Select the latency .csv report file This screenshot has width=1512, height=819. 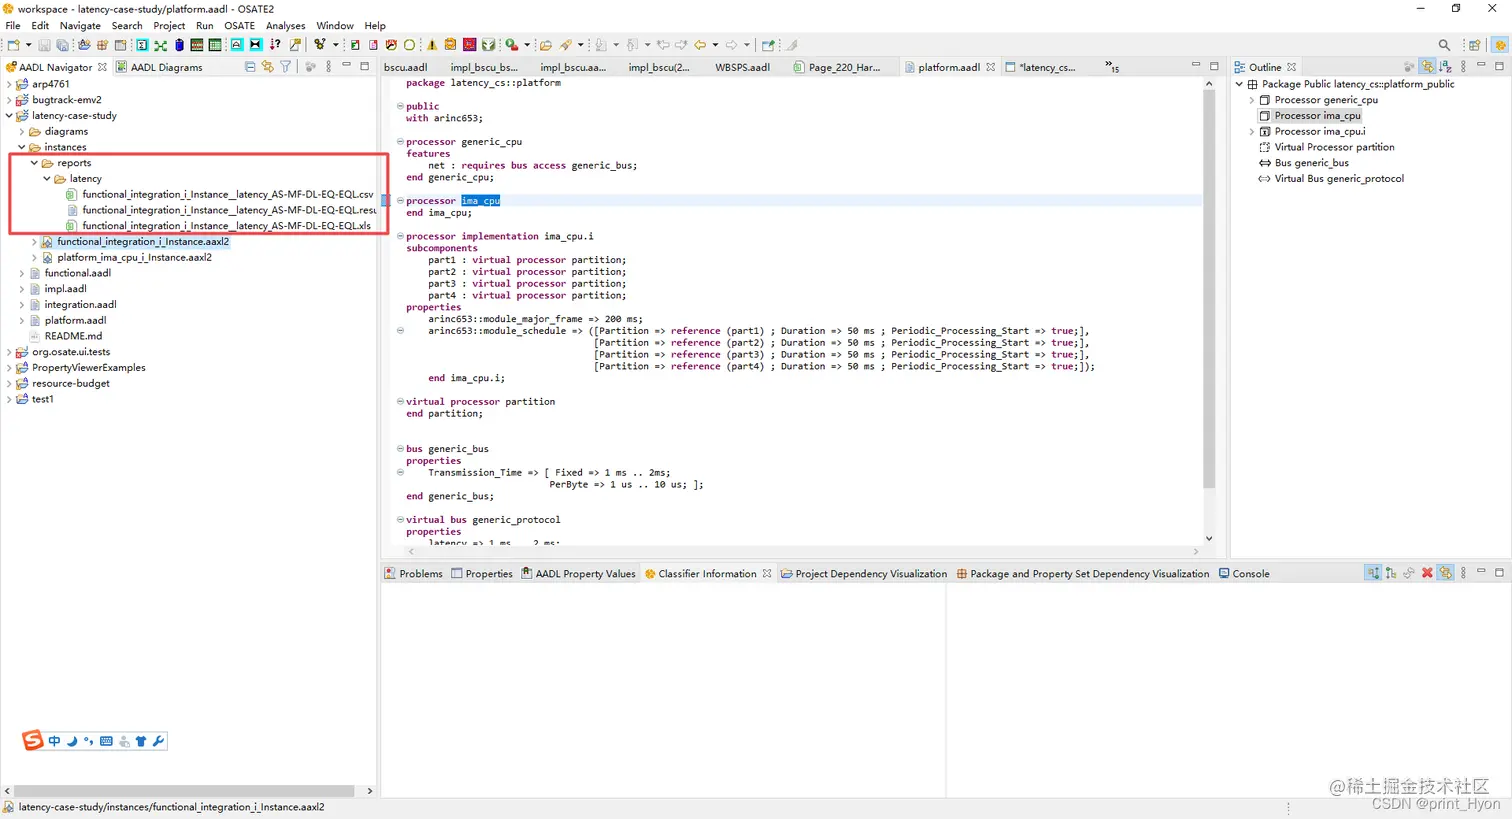228,194
